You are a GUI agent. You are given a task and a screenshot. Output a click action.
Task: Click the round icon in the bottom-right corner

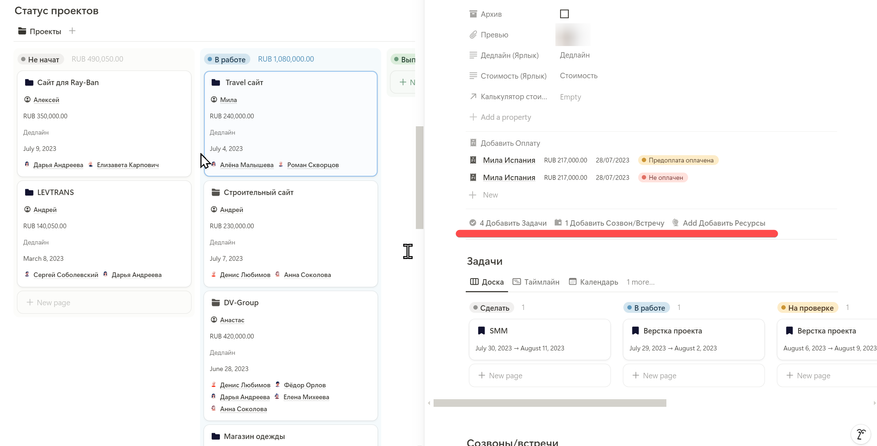tap(860, 434)
